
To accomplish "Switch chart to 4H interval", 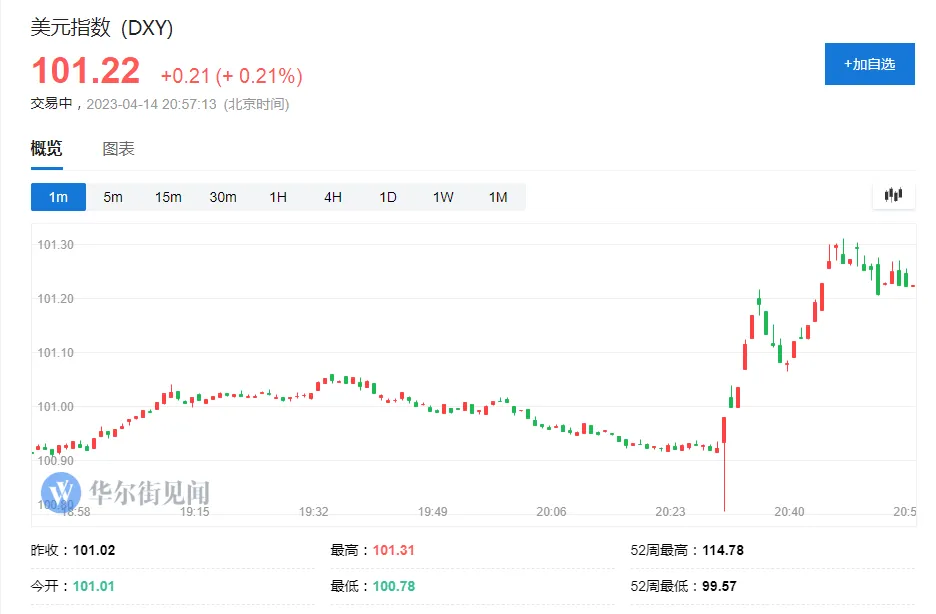I will (333, 197).
